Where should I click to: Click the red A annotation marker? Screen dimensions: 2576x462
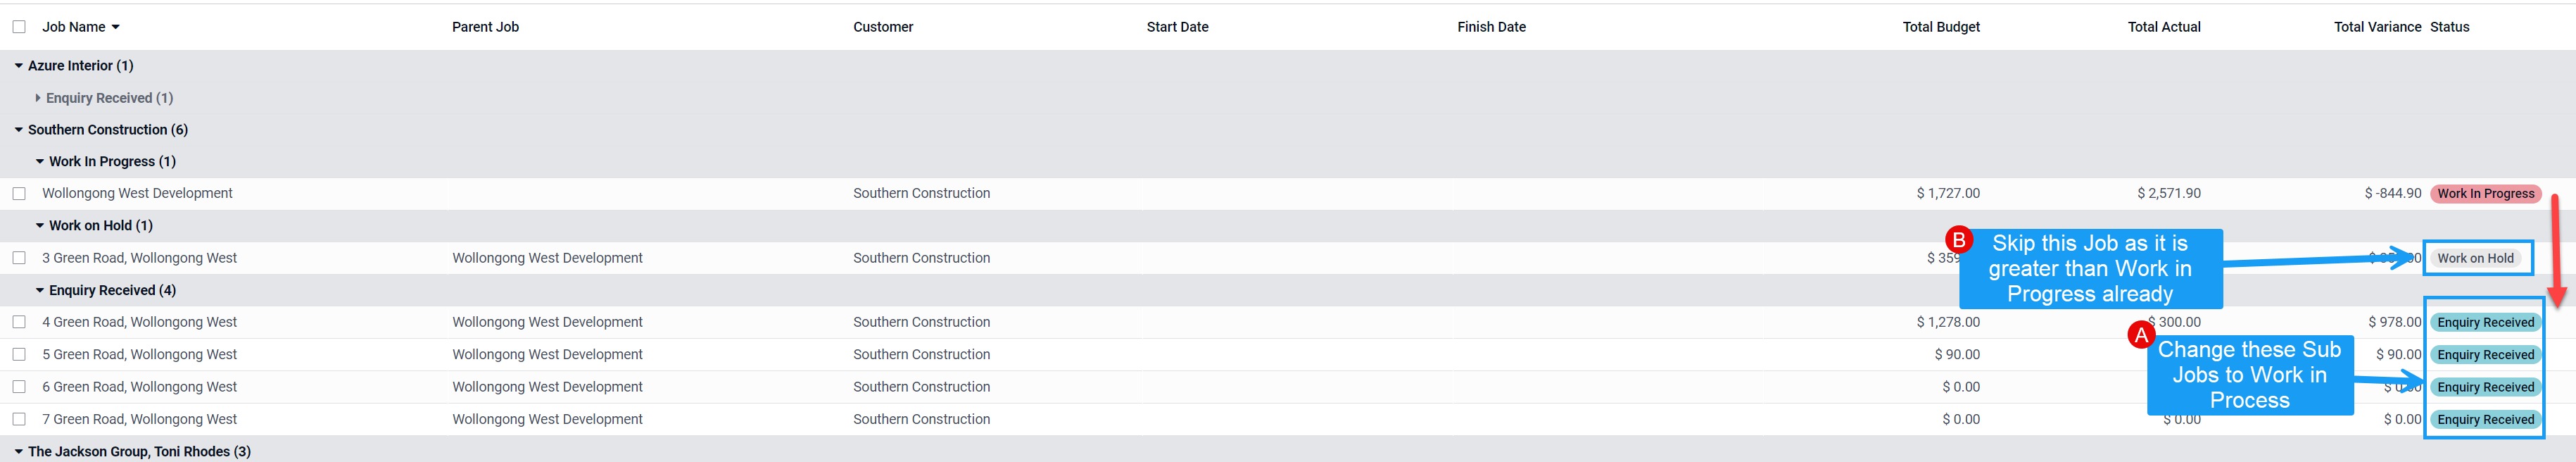point(2140,336)
